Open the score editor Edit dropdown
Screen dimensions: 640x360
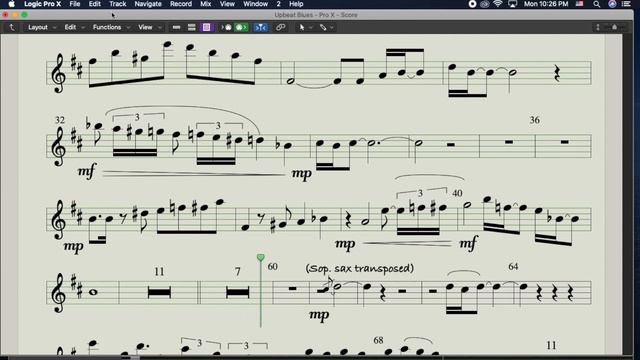tap(74, 27)
